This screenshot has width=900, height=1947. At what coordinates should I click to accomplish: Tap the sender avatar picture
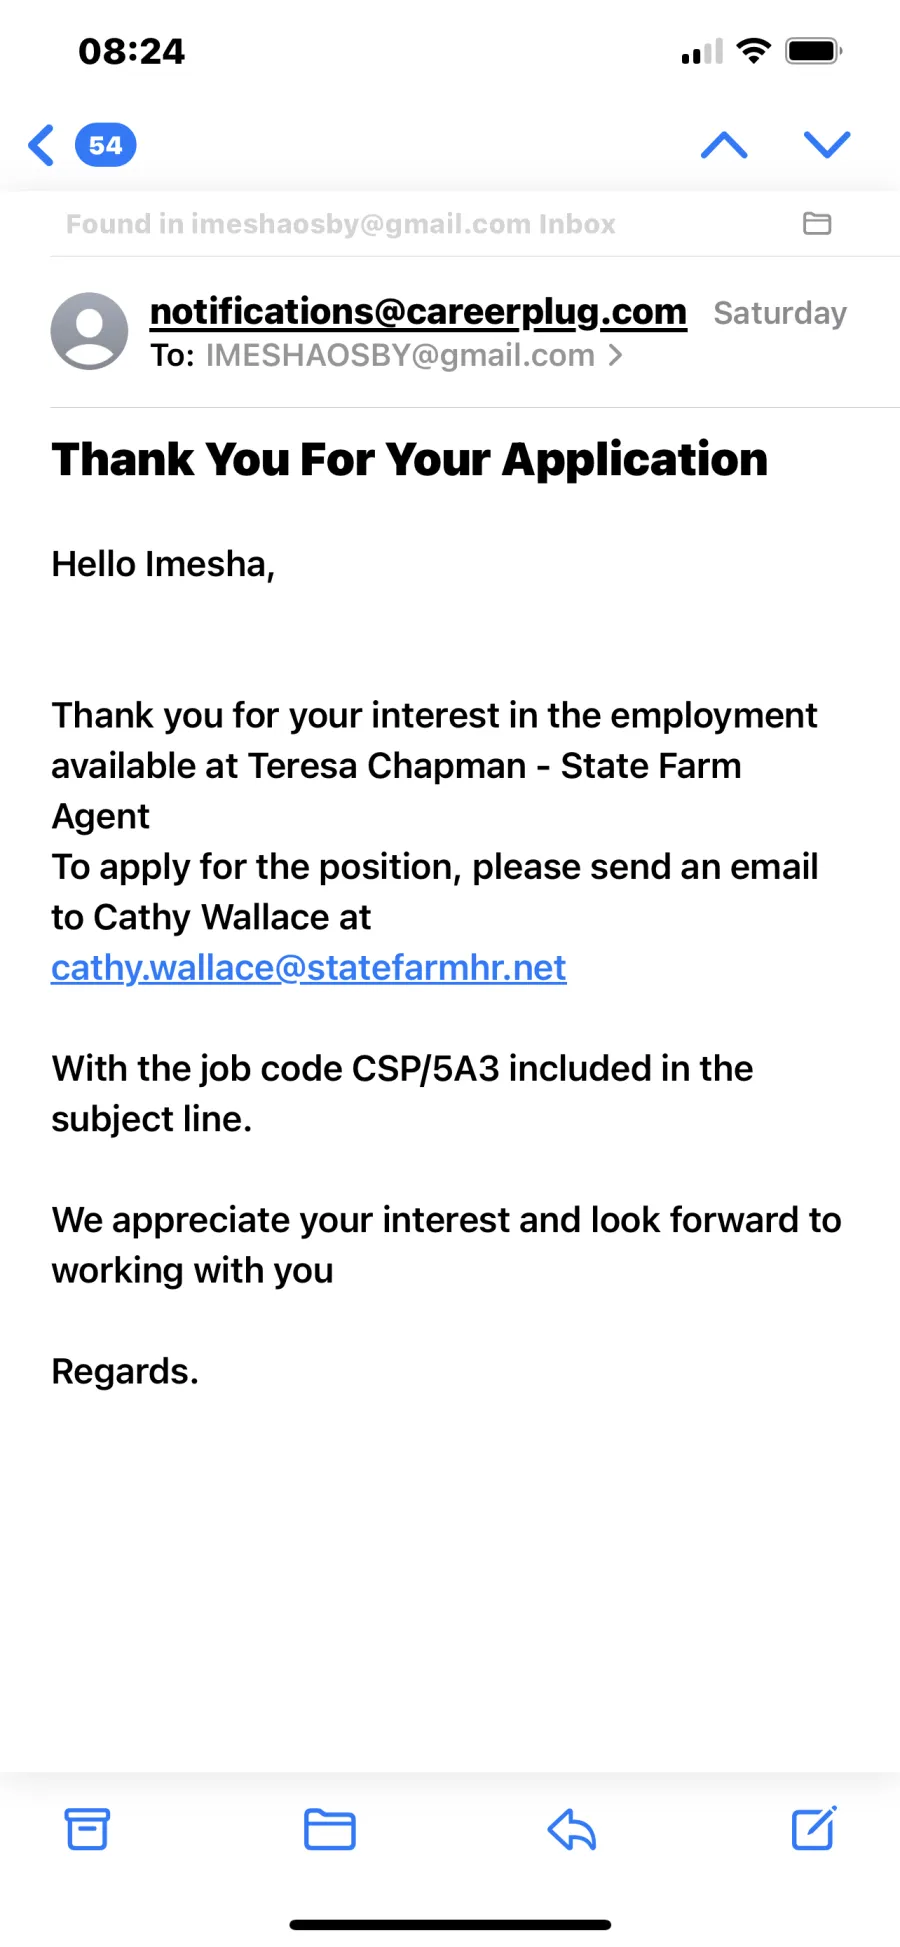[89, 331]
